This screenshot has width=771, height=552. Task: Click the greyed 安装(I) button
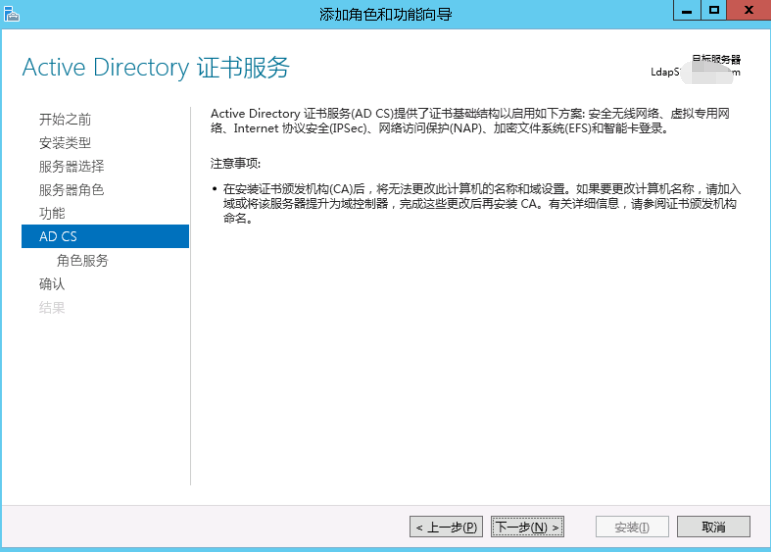(x=632, y=527)
